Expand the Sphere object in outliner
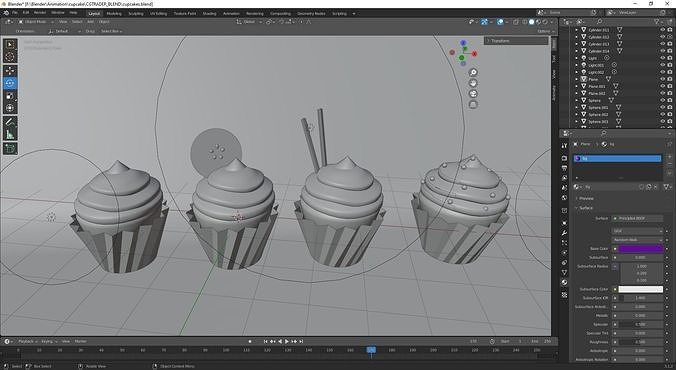 coord(577,100)
